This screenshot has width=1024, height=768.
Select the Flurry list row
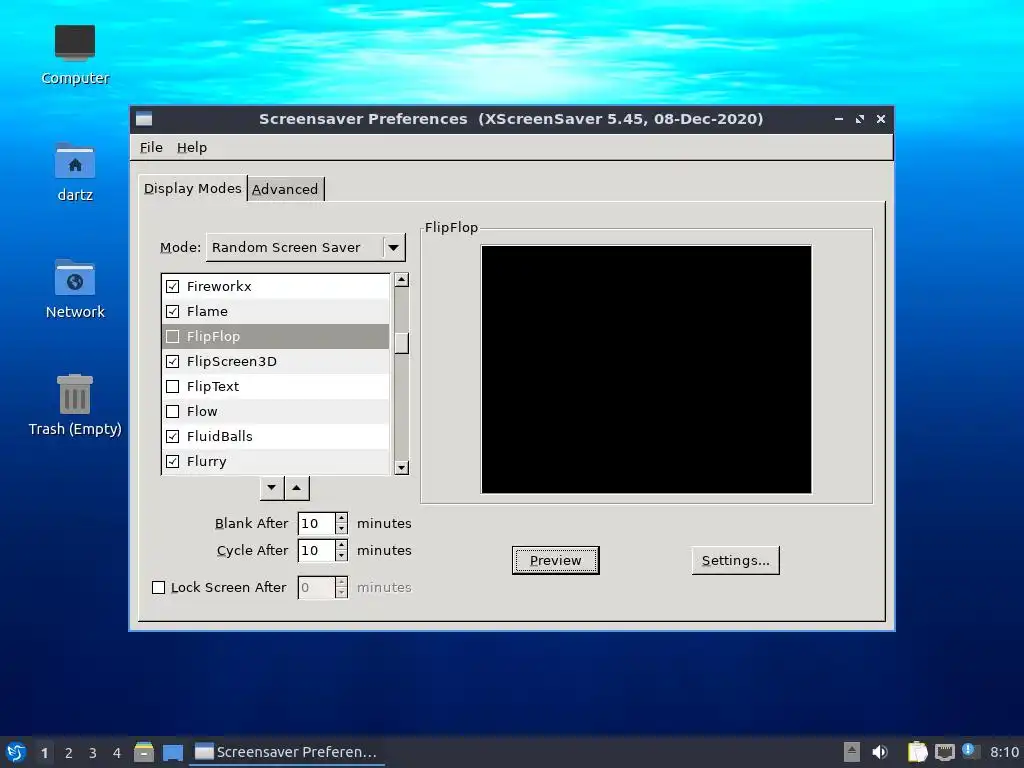pos(276,462)
